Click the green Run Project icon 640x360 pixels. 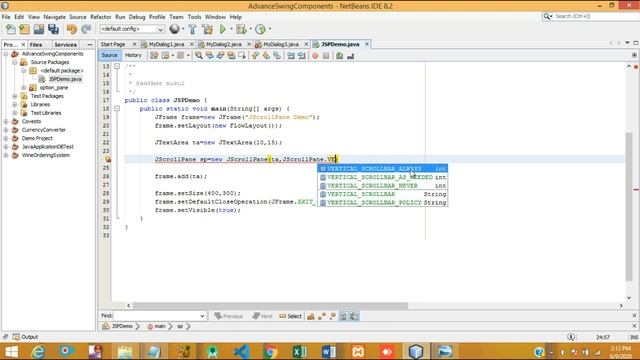pyautogui.click(x=223, y=29)
